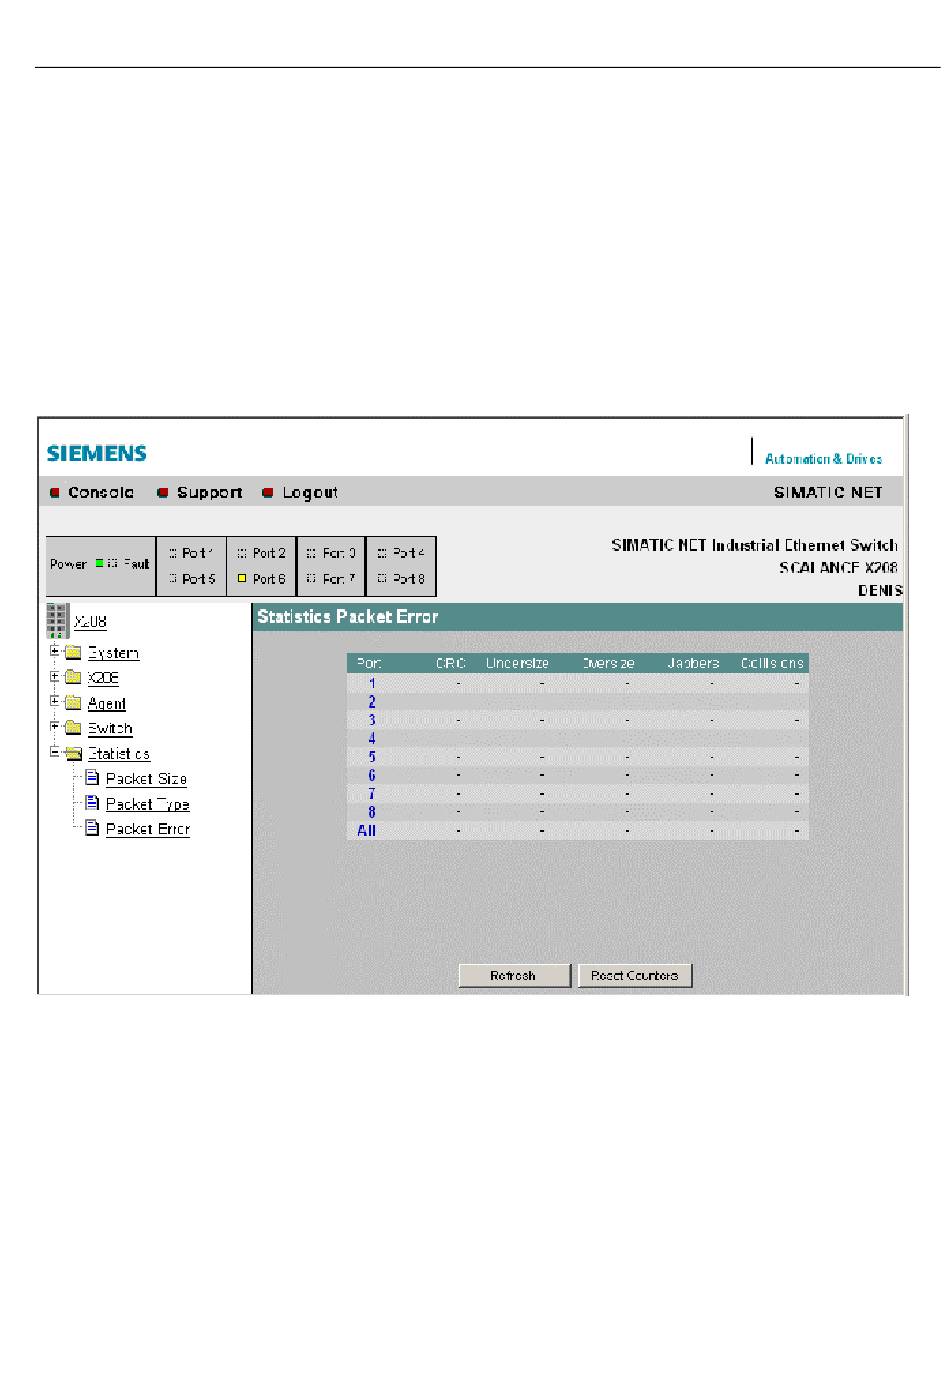Screen dimensions: 950x1398
Task: Select port 2 in the error table
Action: 371,702
